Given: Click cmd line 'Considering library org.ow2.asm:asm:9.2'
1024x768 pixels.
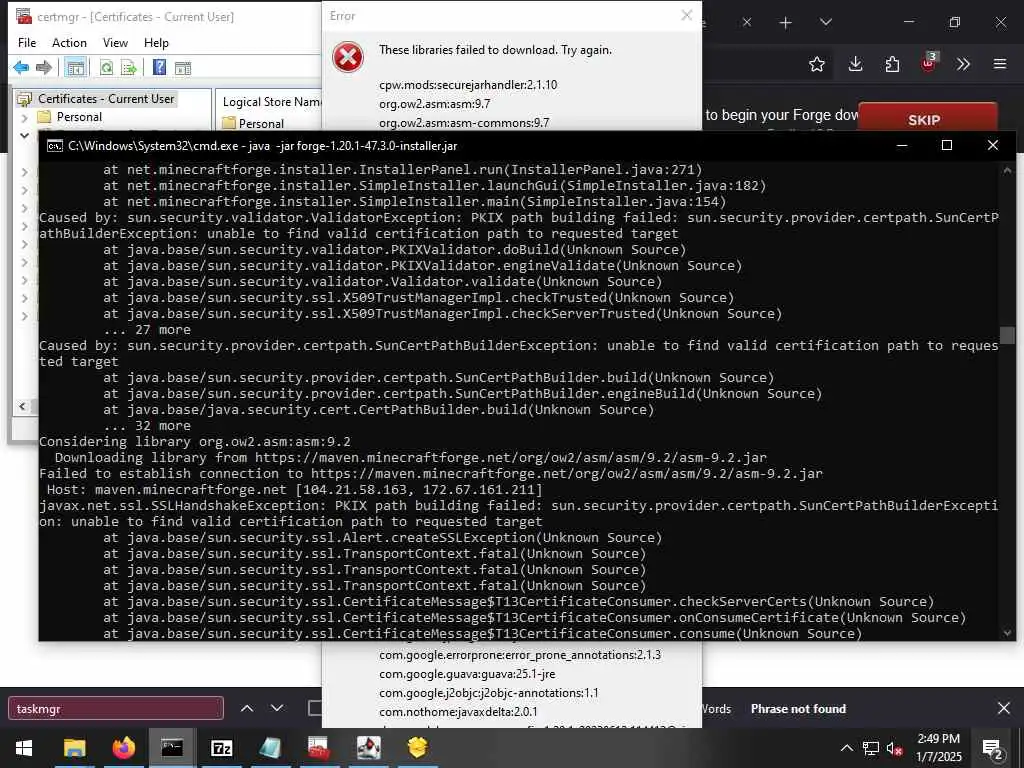Looking at the screenshot, I should tap(195, 442).
